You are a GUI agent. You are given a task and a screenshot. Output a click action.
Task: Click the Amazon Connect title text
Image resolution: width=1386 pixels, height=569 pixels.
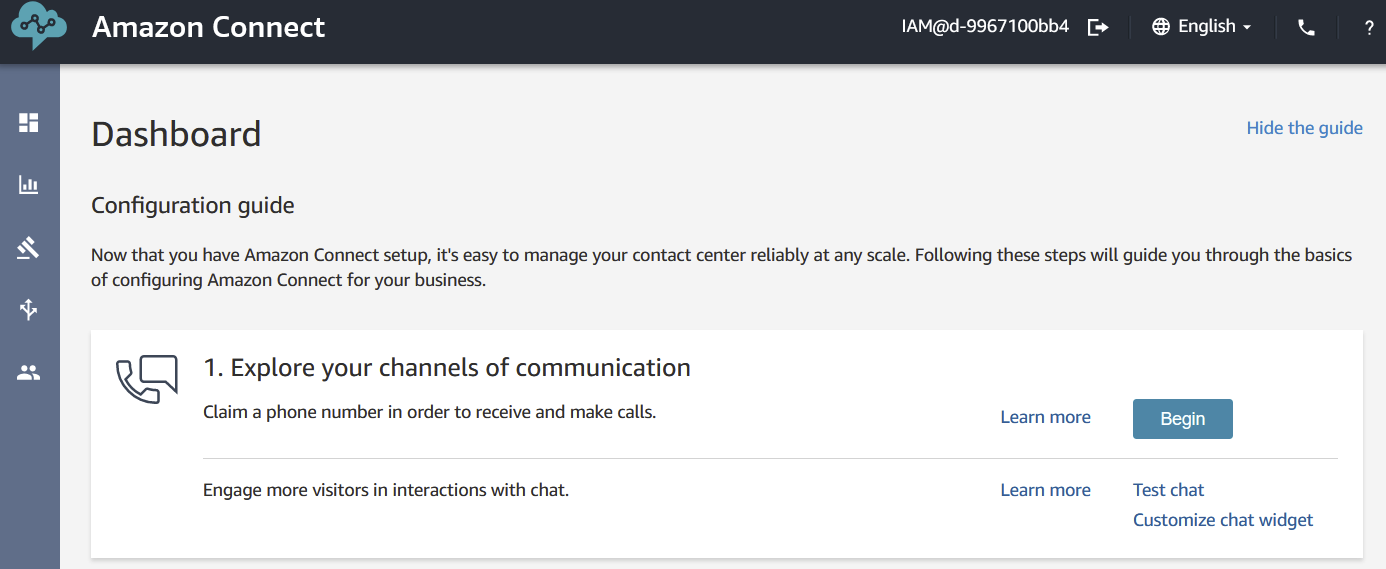click(208, 27)
